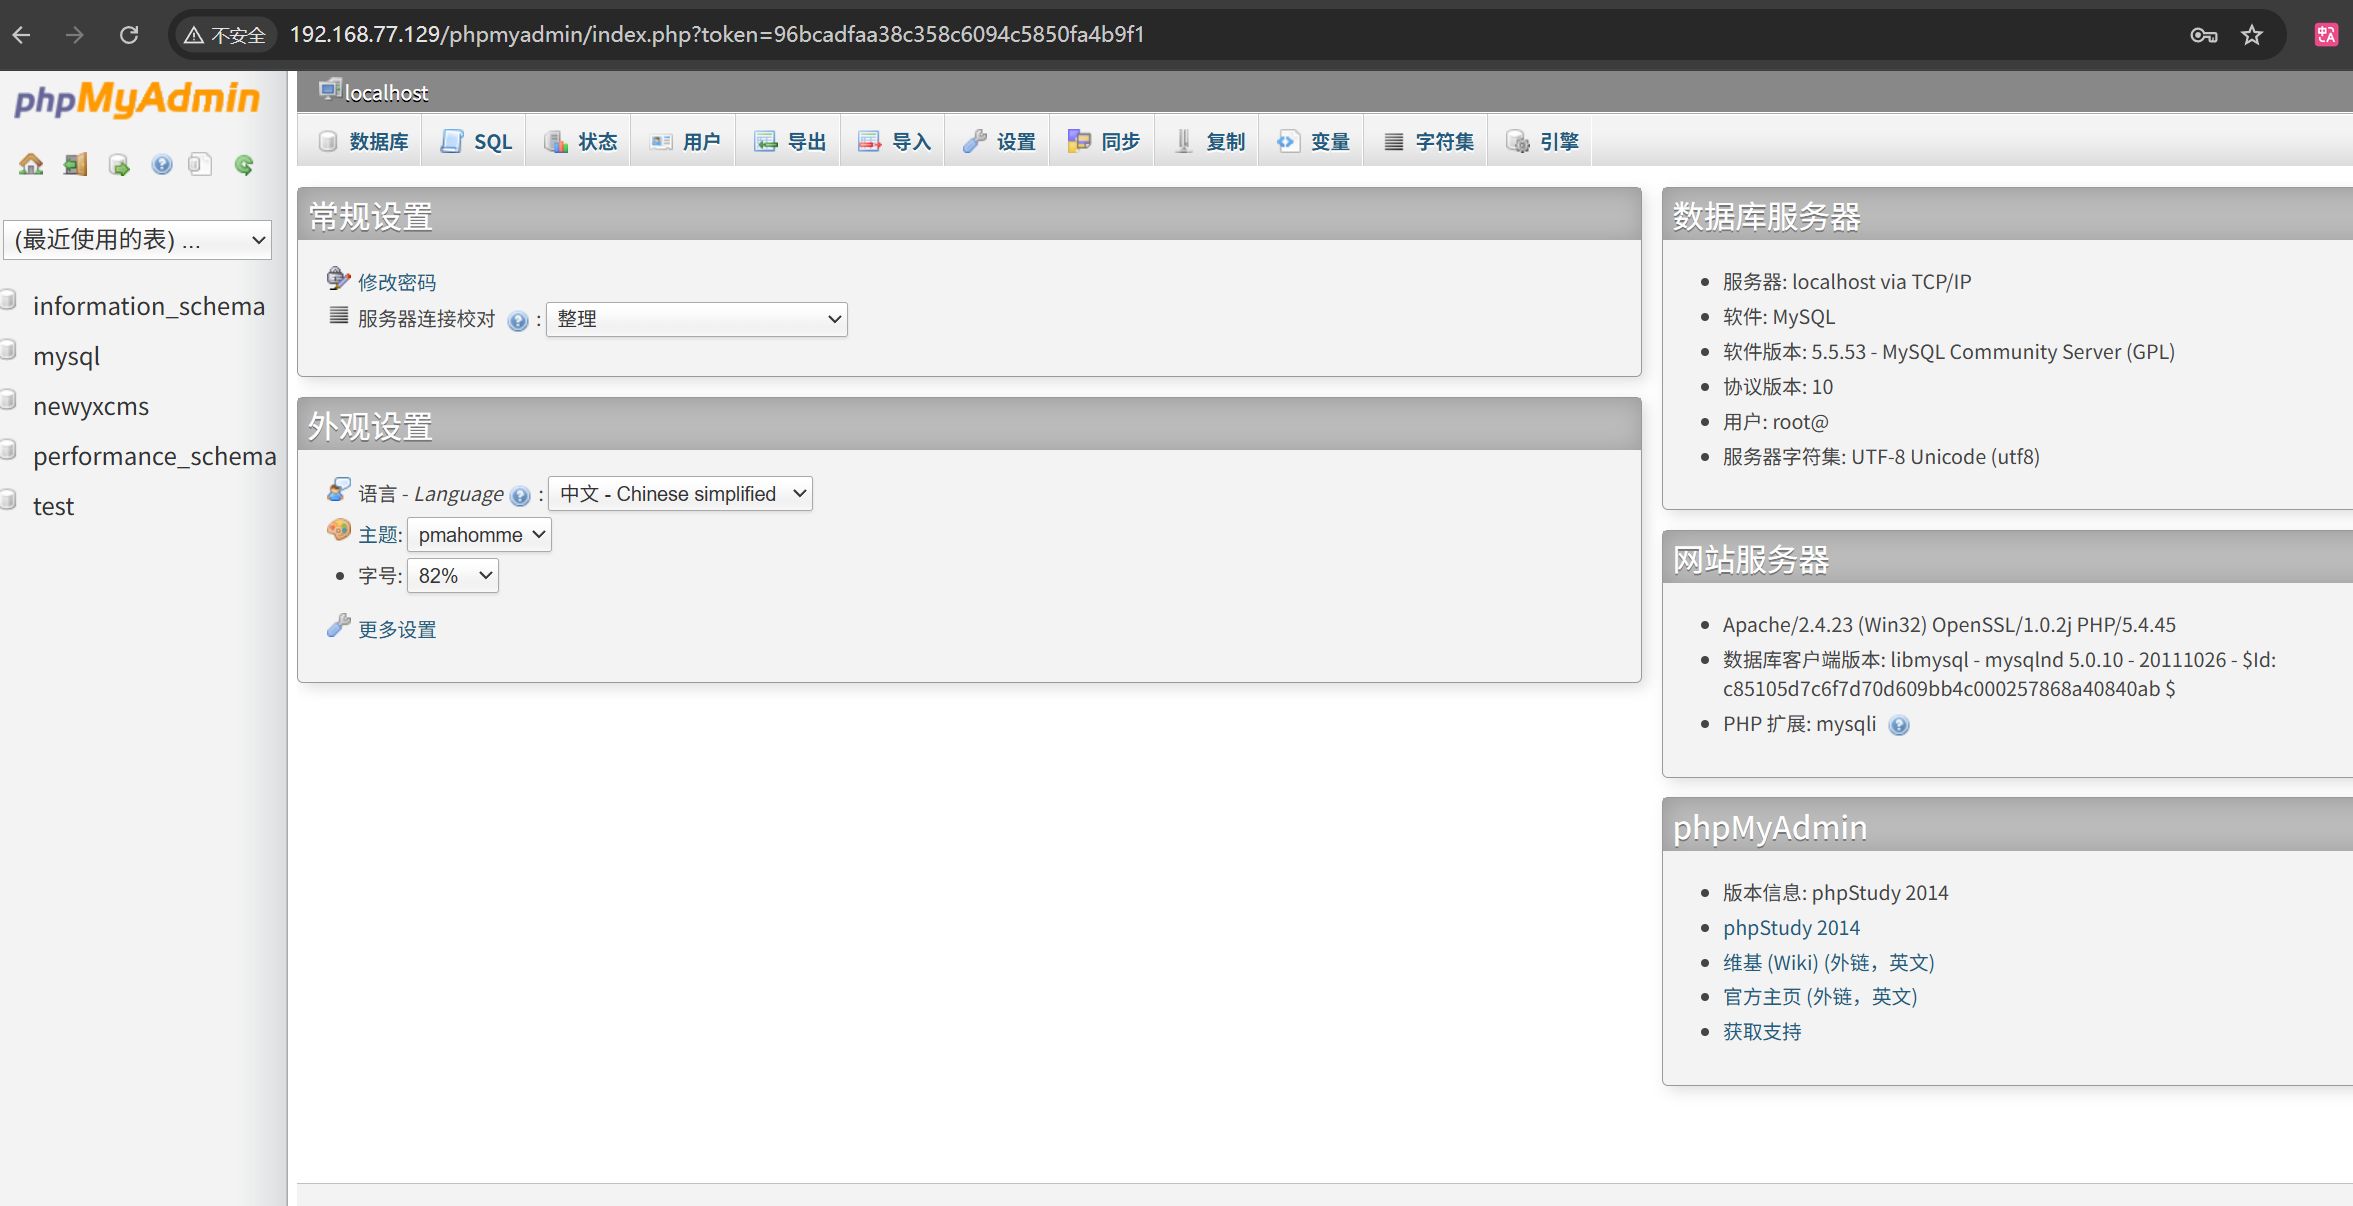
Task: Open the phpMyAdmin documentation help icon
Action: pos(162,164)
